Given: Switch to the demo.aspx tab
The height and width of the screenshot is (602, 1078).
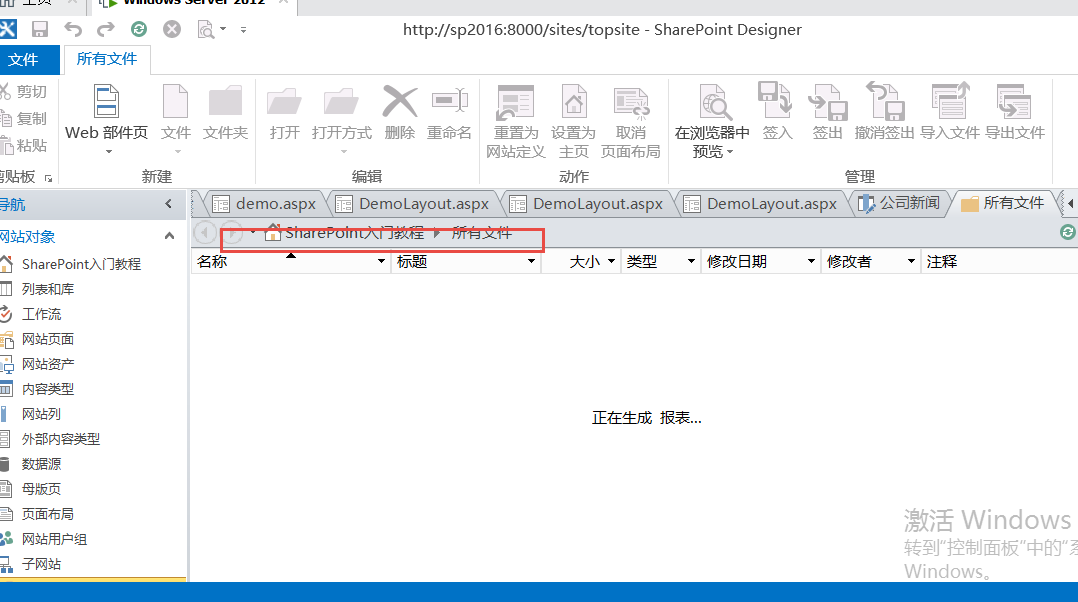Looking at the screenshot, I should tap(265, 203).
